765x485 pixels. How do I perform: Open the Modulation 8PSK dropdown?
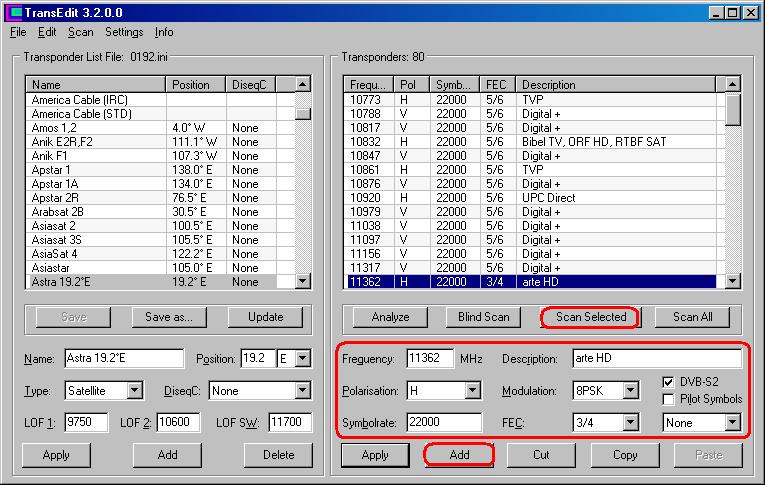coord(630,391)
